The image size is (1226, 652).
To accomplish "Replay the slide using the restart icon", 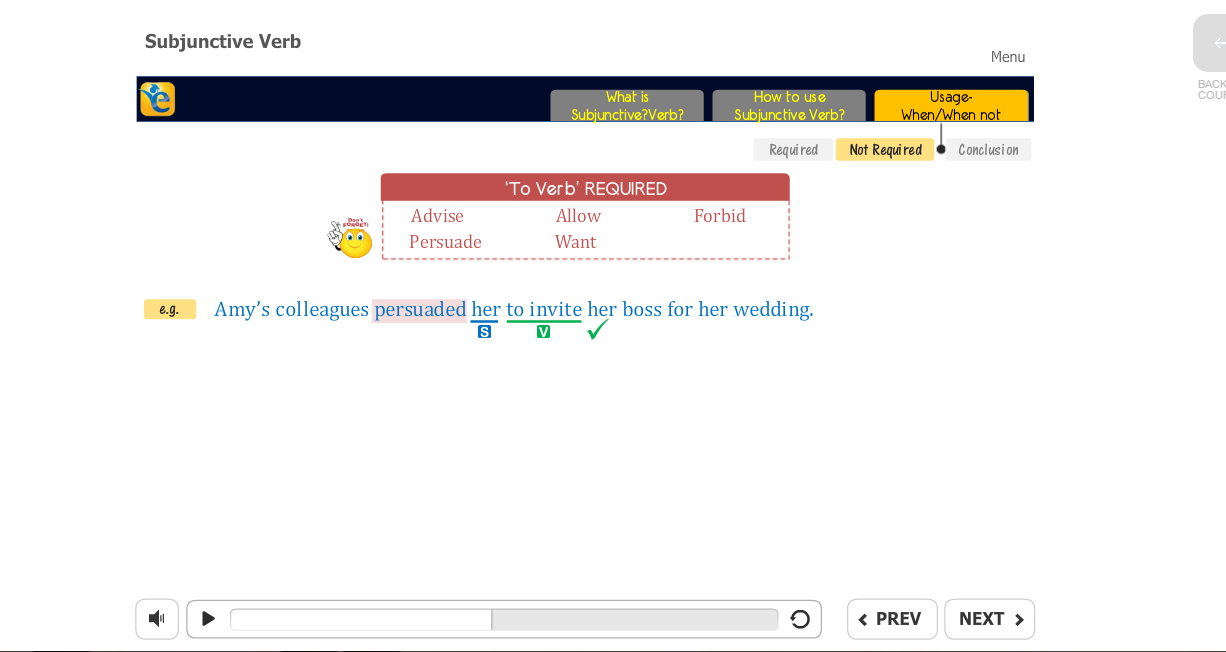I will click(800, 619).
